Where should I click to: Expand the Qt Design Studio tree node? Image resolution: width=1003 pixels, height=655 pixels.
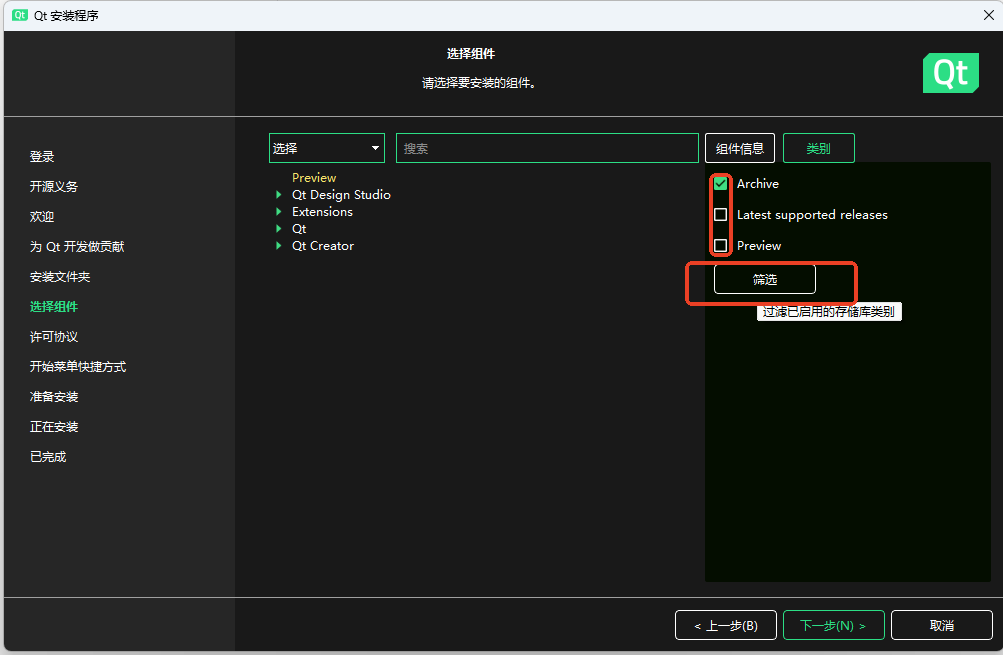point(278,194)
